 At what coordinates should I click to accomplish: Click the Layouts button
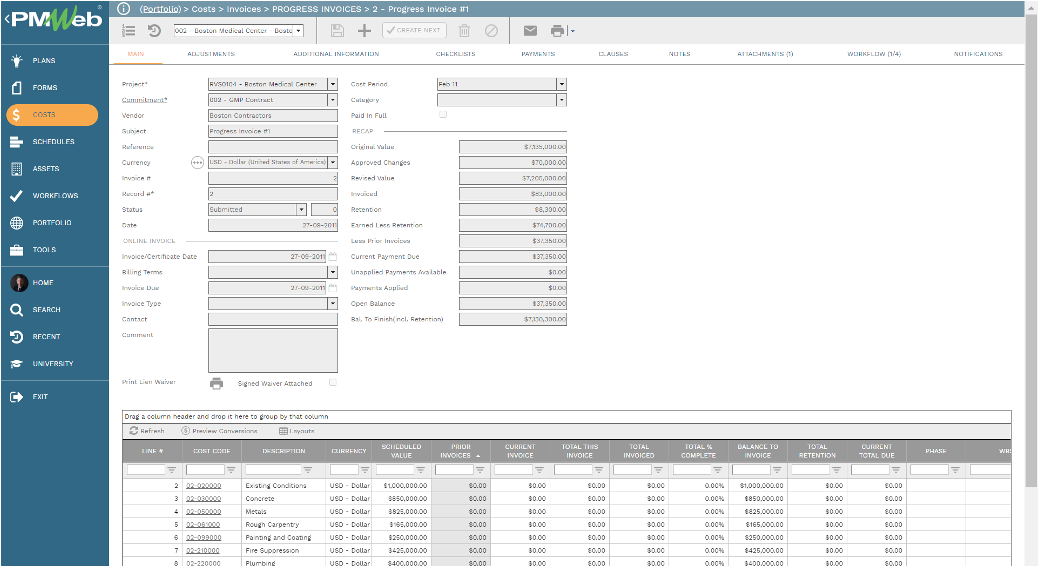(x=297, y=431)
